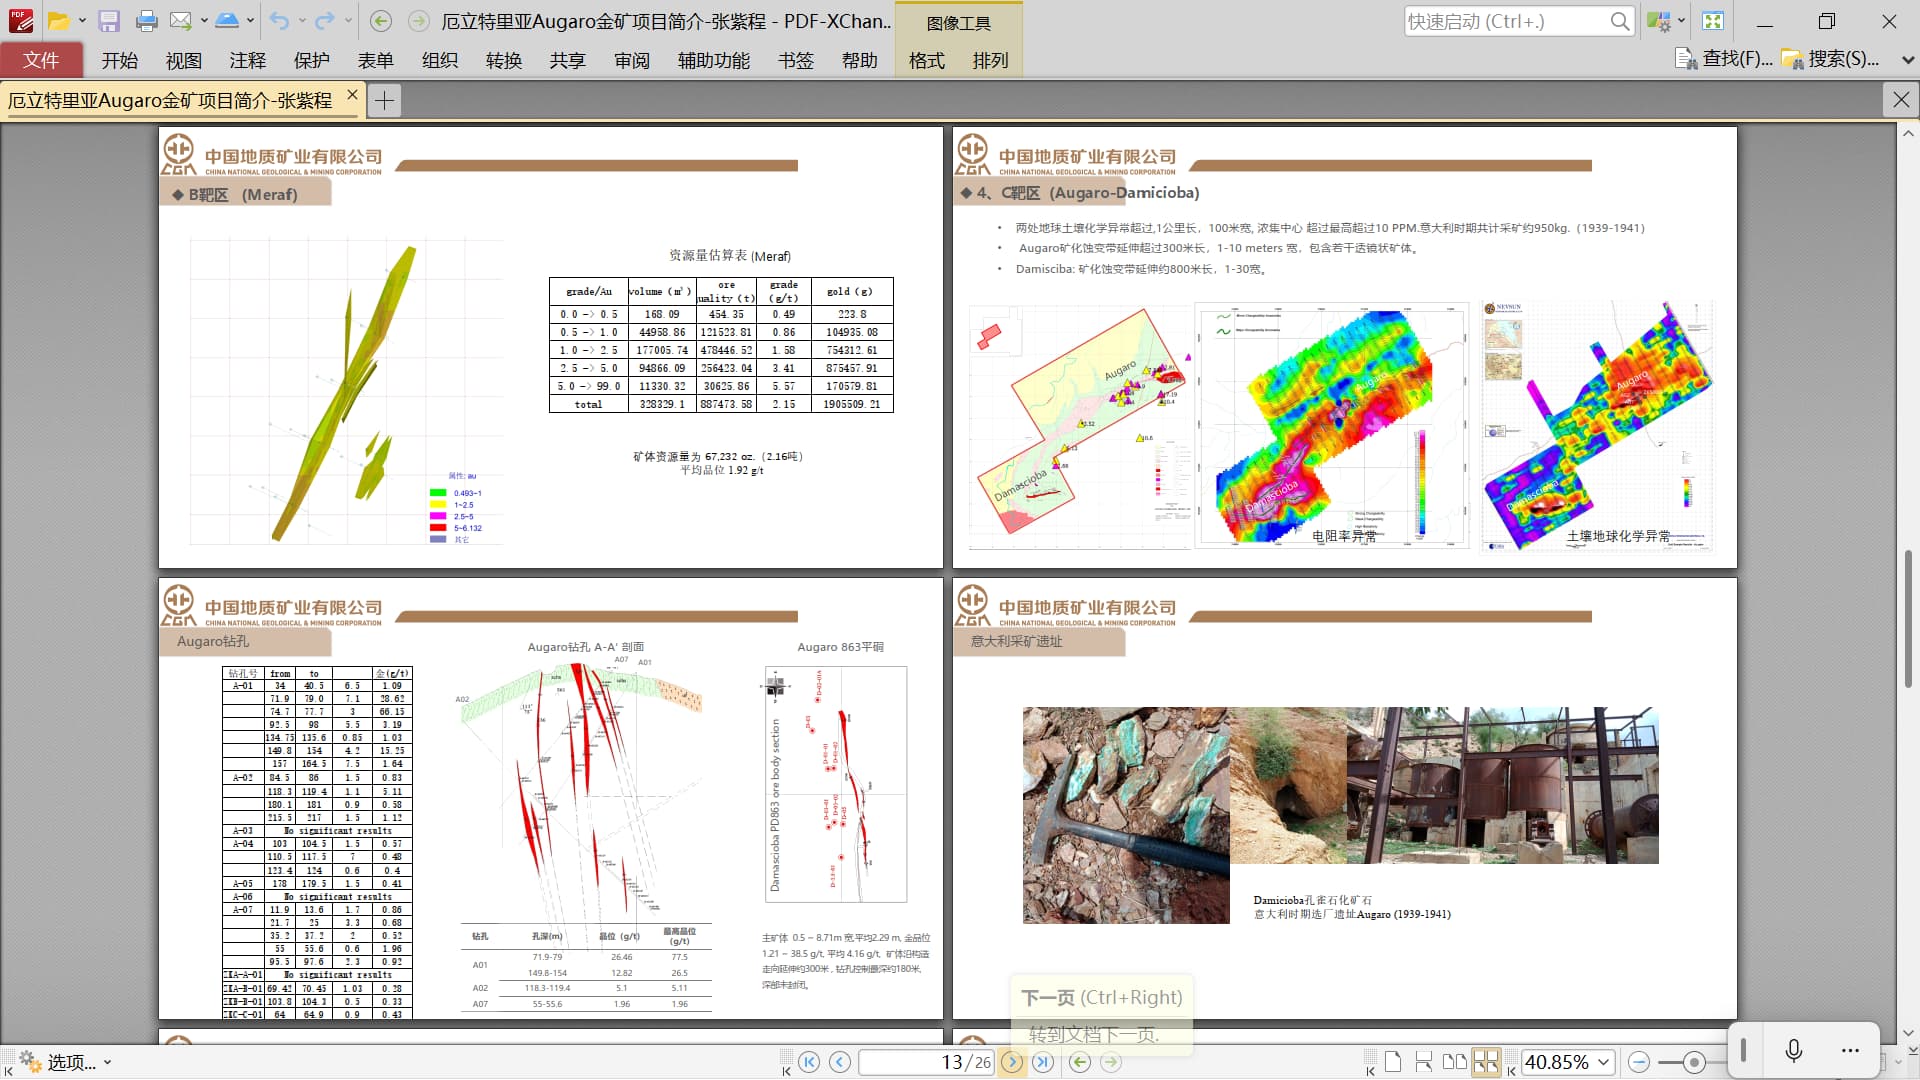
Task: Add a new document tab
Action: 384,100
